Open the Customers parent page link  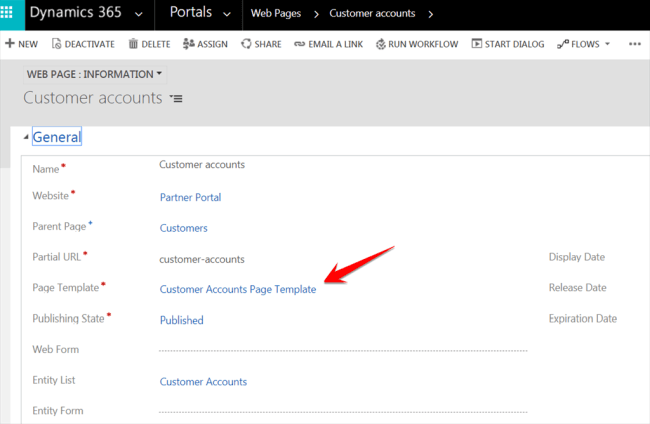(183, 228)
